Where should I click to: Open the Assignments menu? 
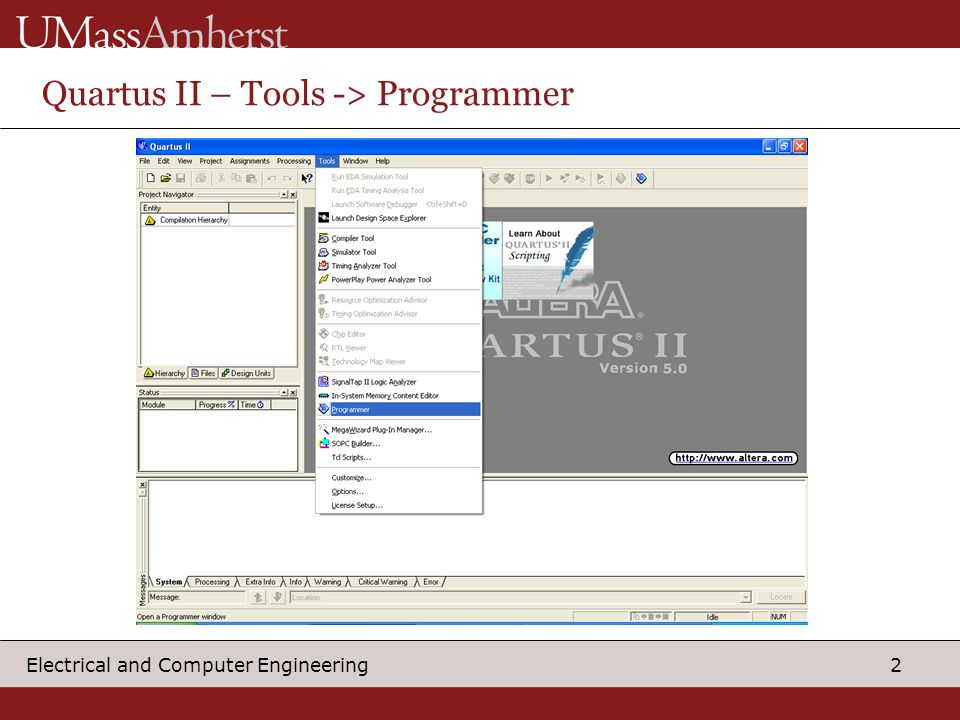coord(249,161)
